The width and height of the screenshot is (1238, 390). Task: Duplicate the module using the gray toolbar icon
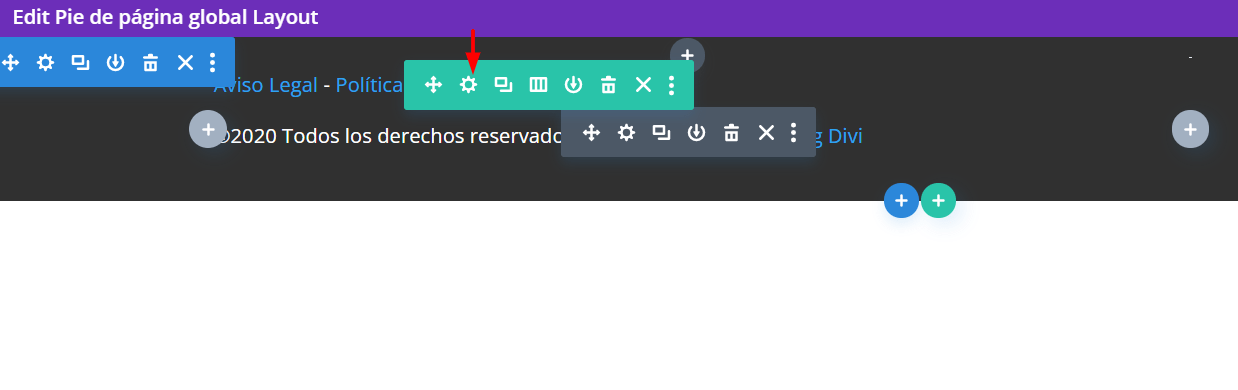click(x=661, y=132)
